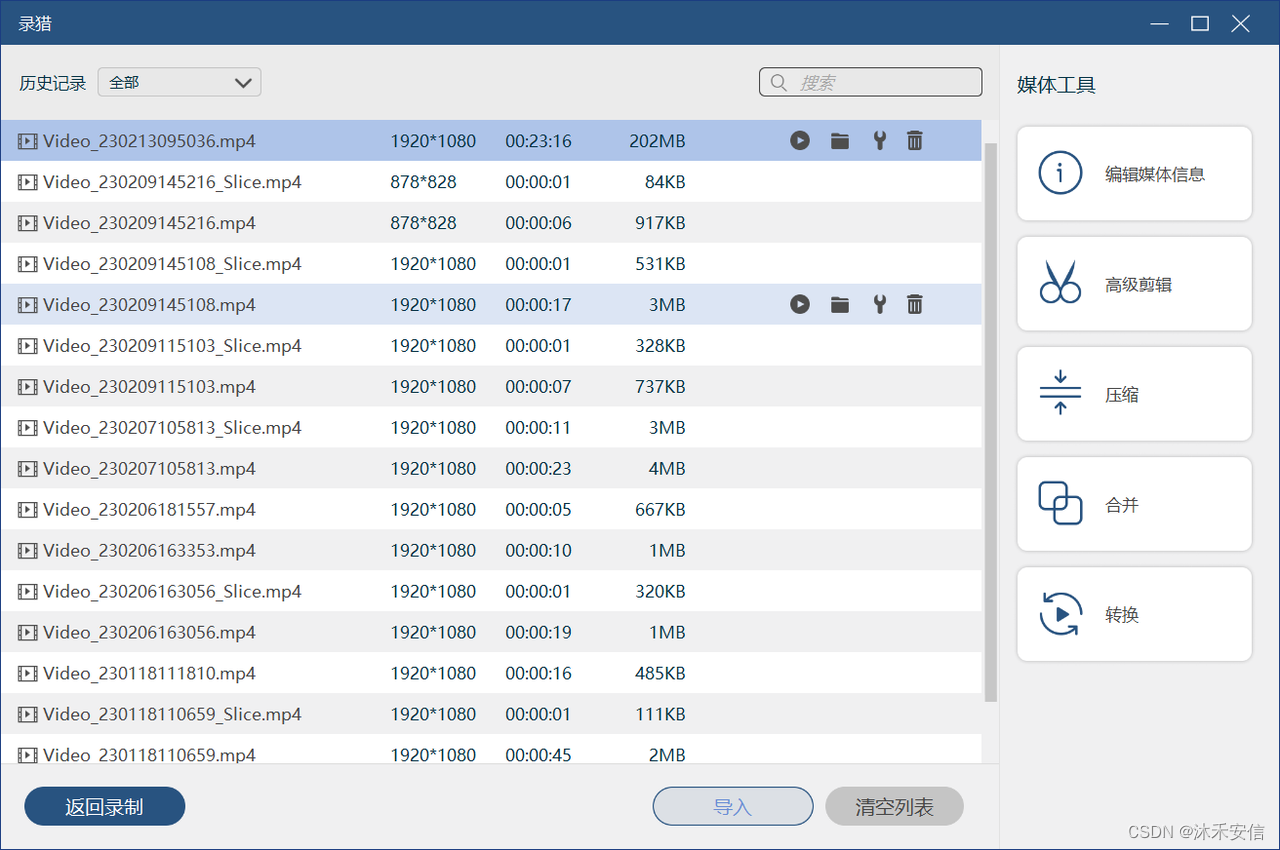1280x850 pixels.
Task: Open the 编辑媒体信息 tool card
Action: 1134,173
